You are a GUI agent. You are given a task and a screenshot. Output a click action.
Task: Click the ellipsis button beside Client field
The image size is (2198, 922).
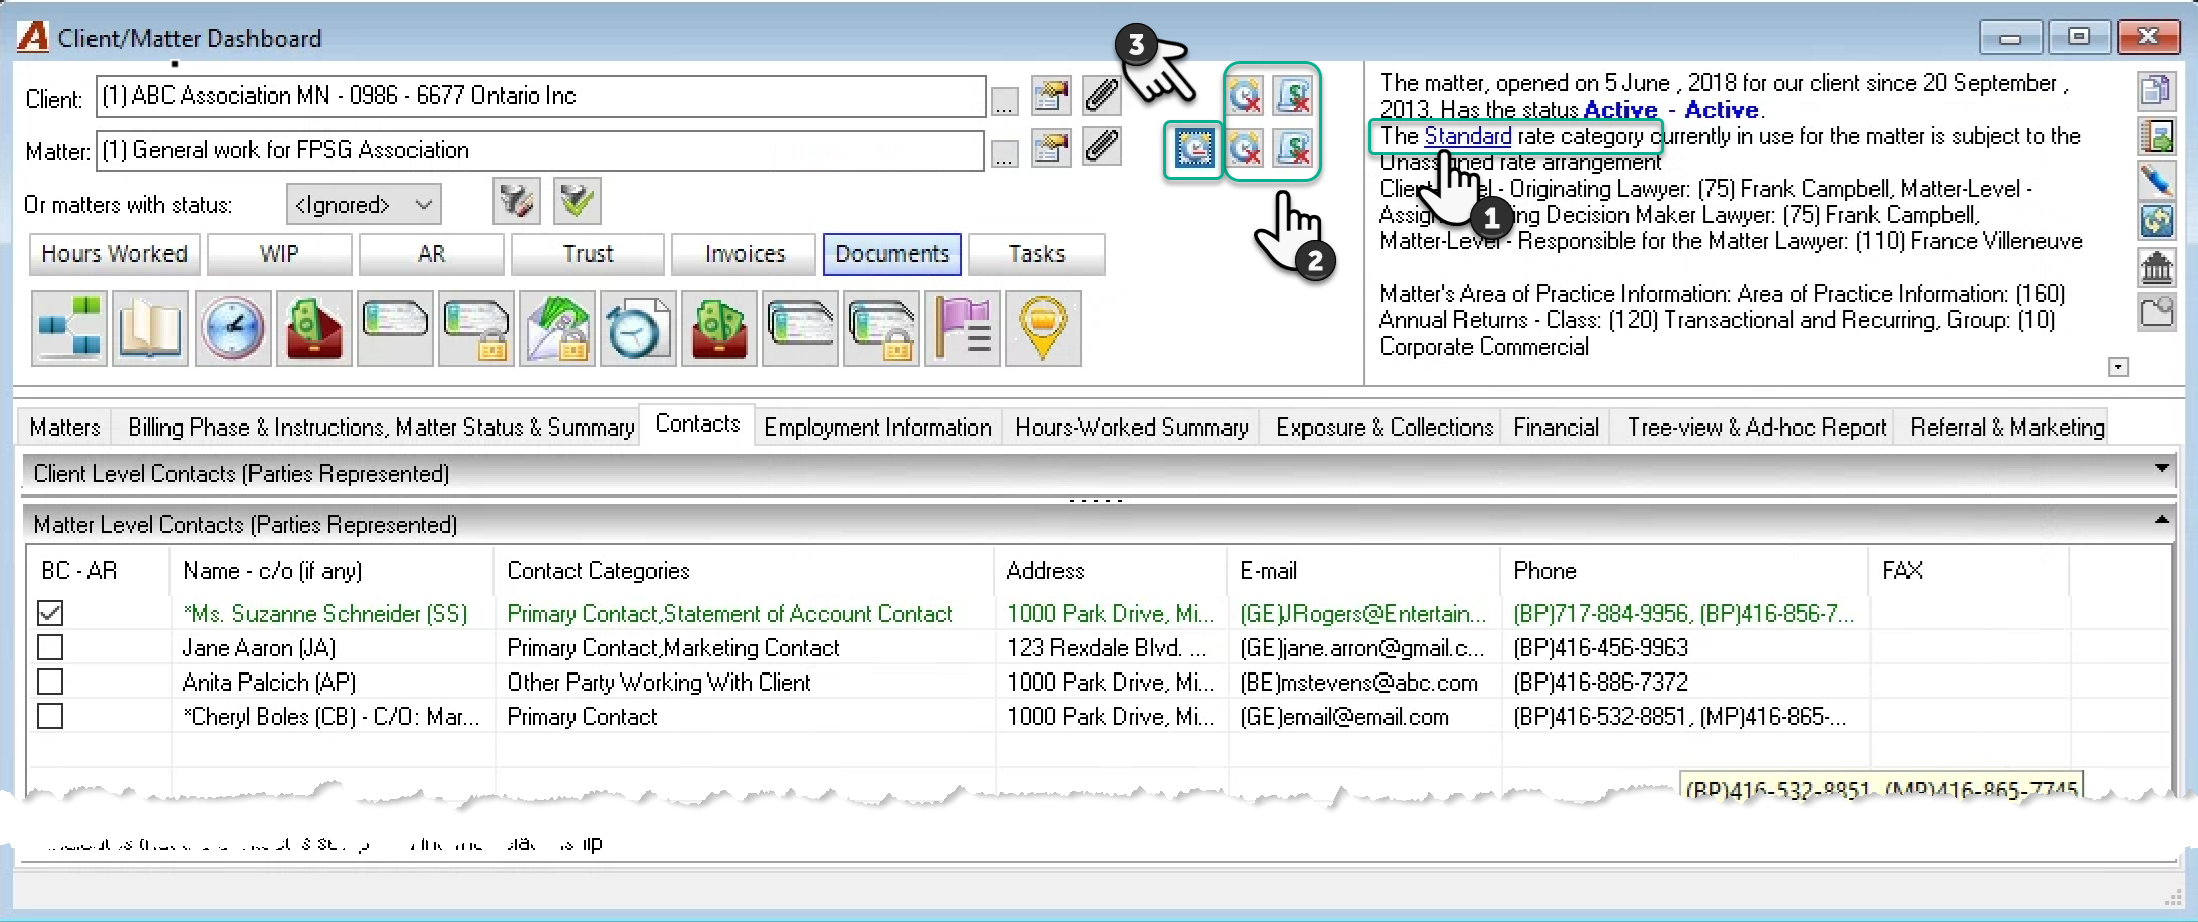coord(1004,100)
